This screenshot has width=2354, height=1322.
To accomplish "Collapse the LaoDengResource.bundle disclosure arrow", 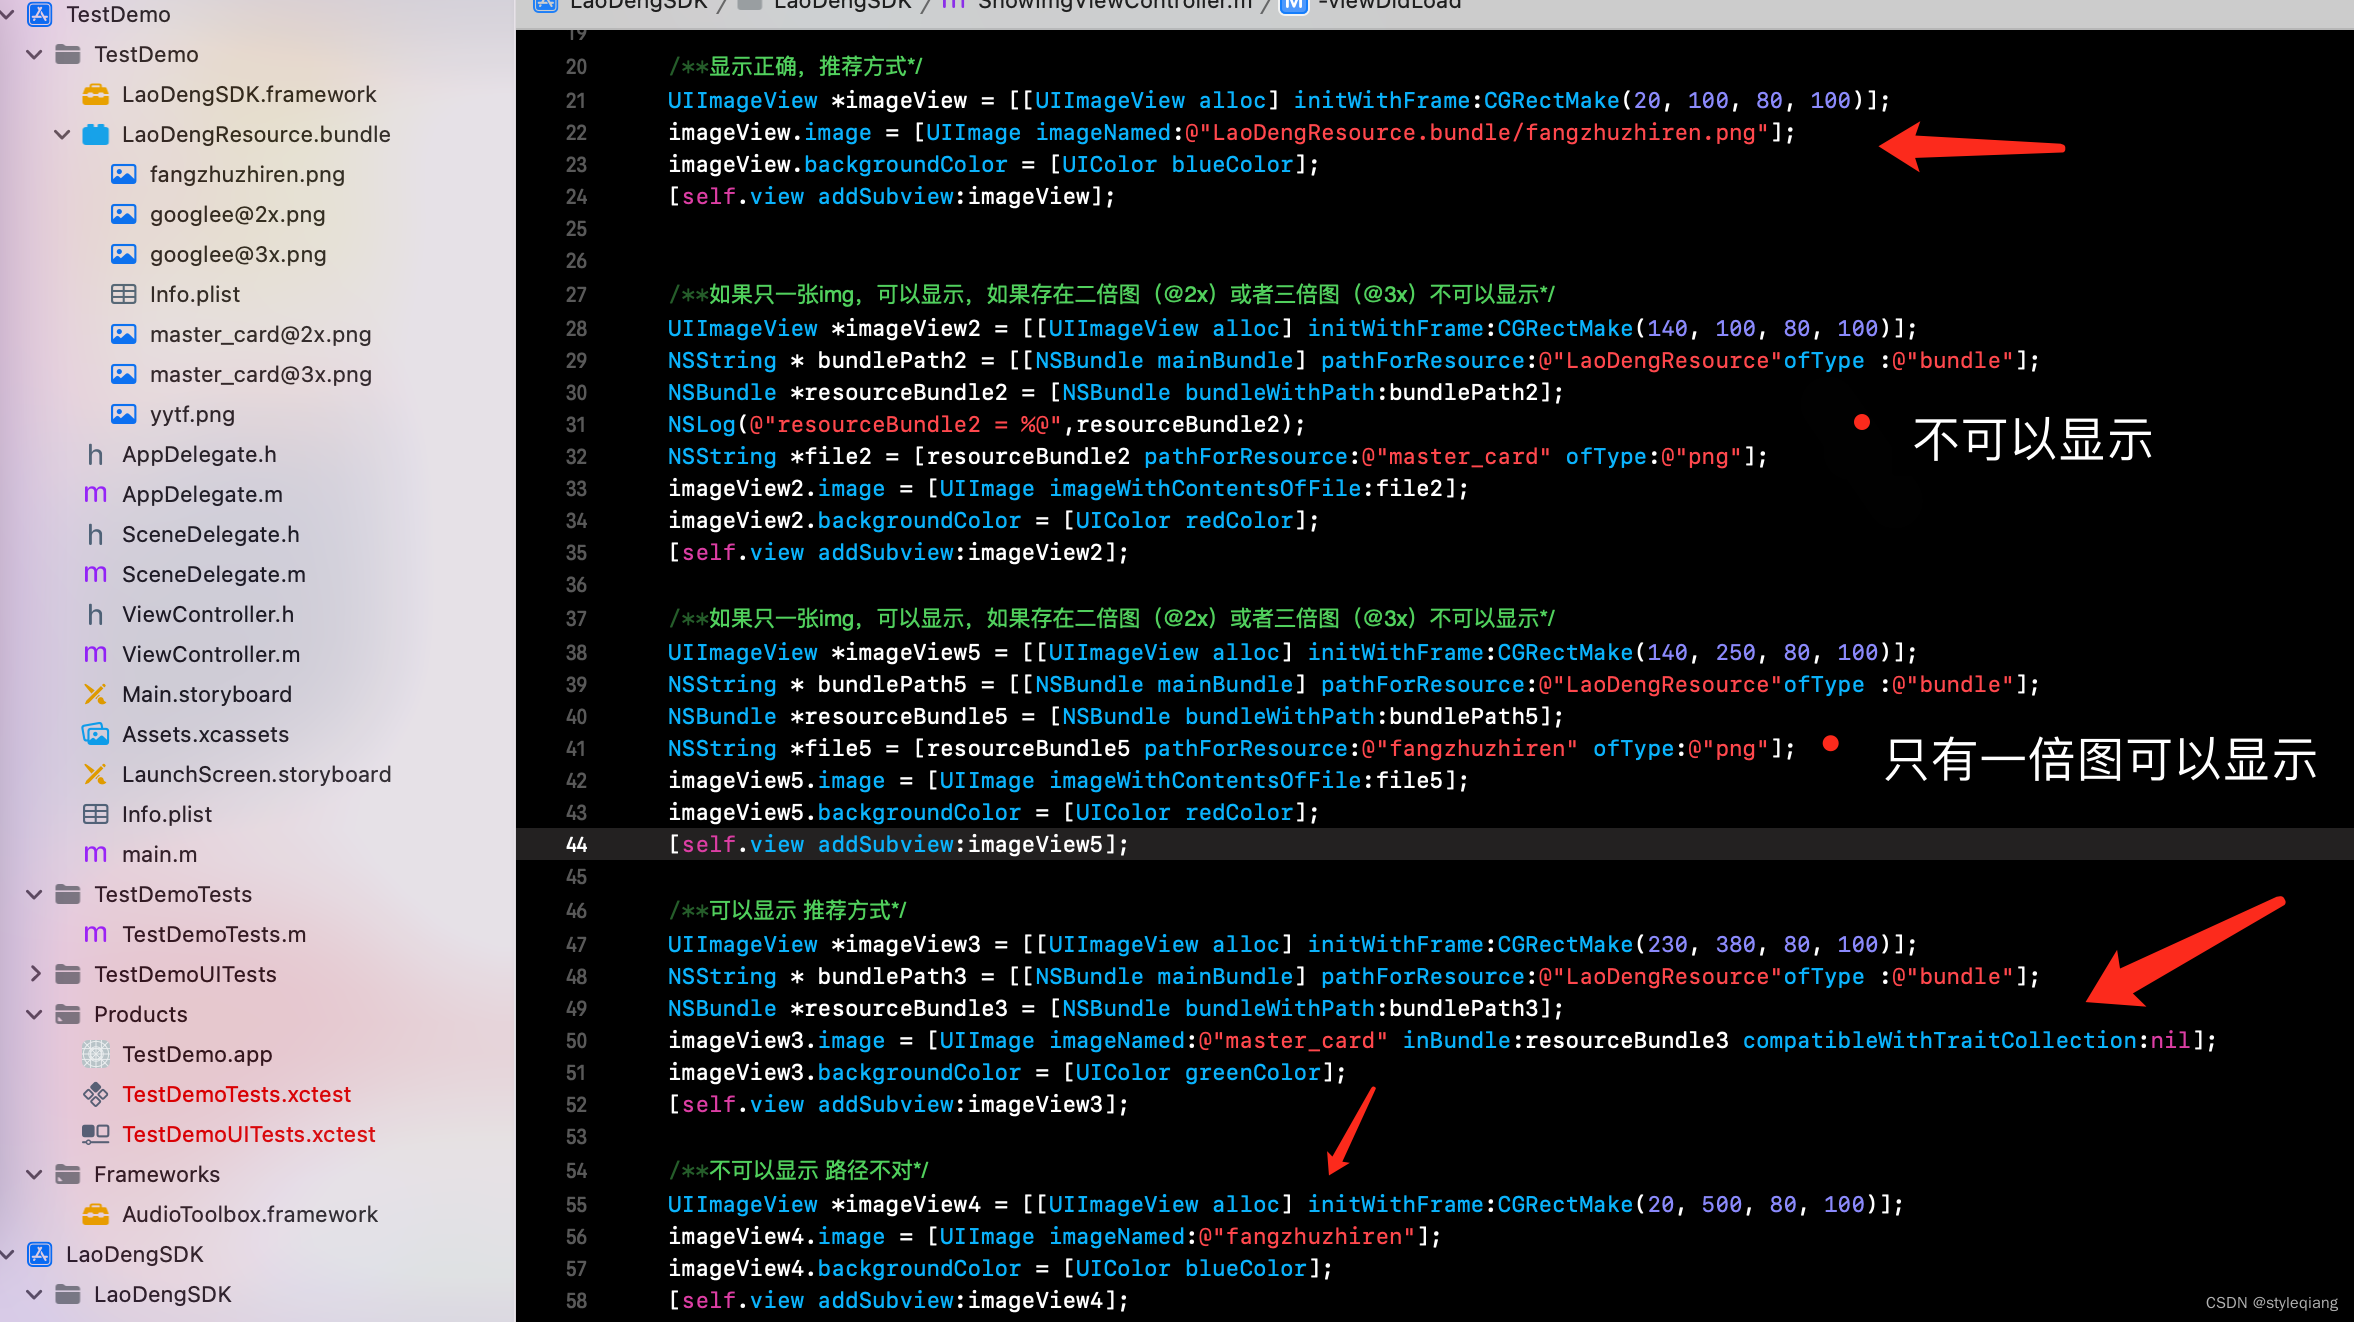I will (62, 135).
